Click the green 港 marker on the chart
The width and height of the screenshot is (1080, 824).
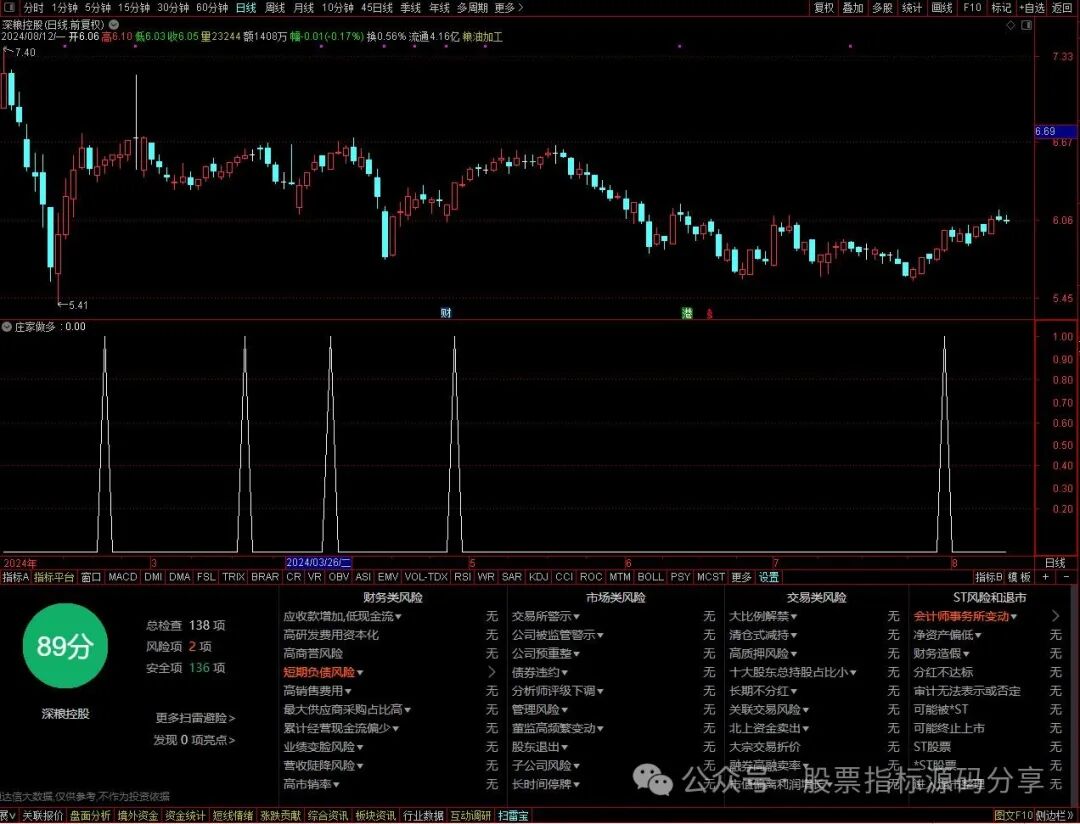(x=687, y=313)
